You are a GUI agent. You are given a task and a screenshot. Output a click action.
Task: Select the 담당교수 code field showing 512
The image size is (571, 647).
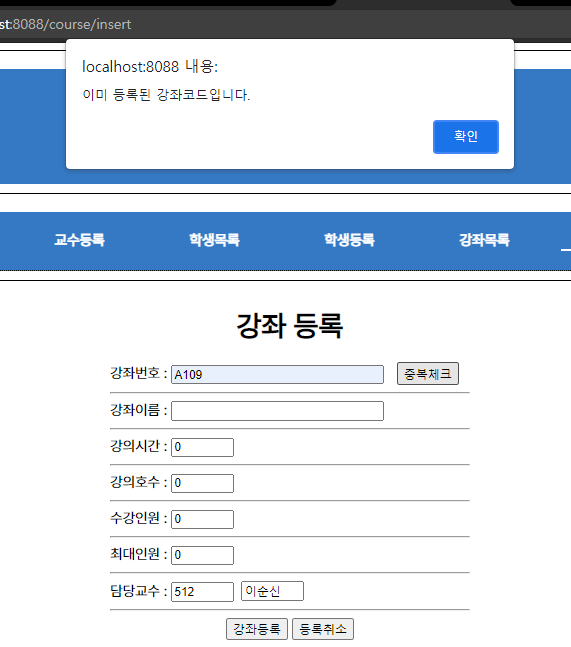coord(202,592)
